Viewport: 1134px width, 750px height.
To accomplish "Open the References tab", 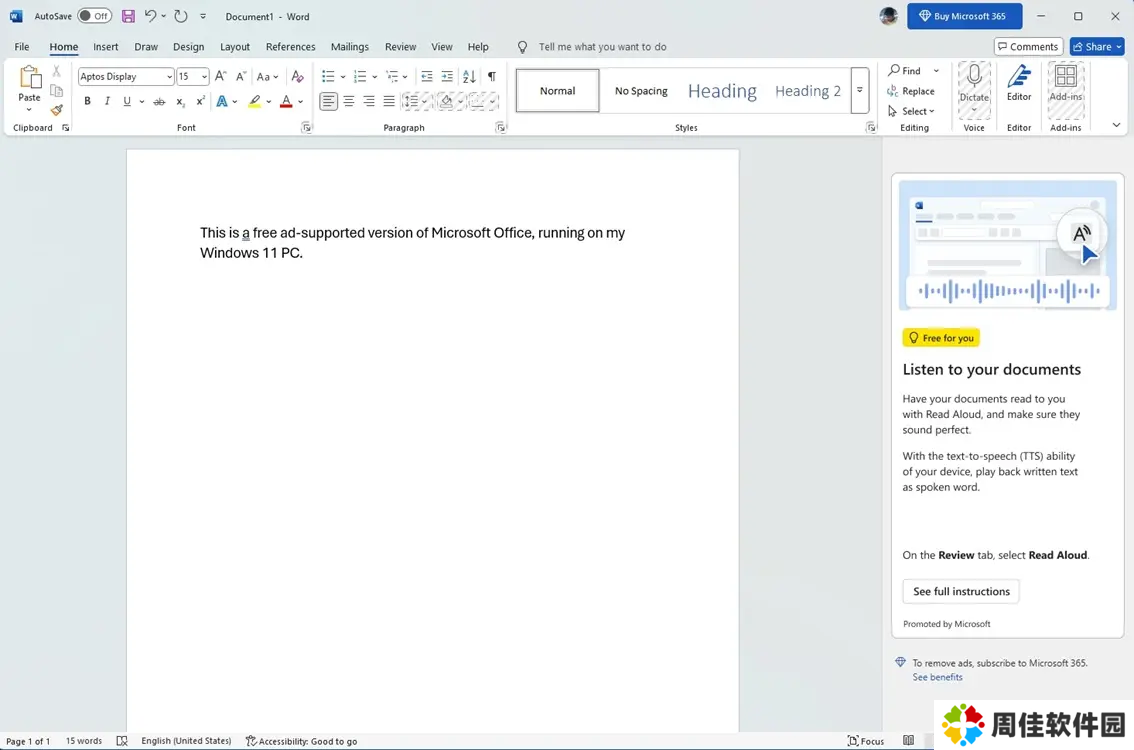I will 291,47.
